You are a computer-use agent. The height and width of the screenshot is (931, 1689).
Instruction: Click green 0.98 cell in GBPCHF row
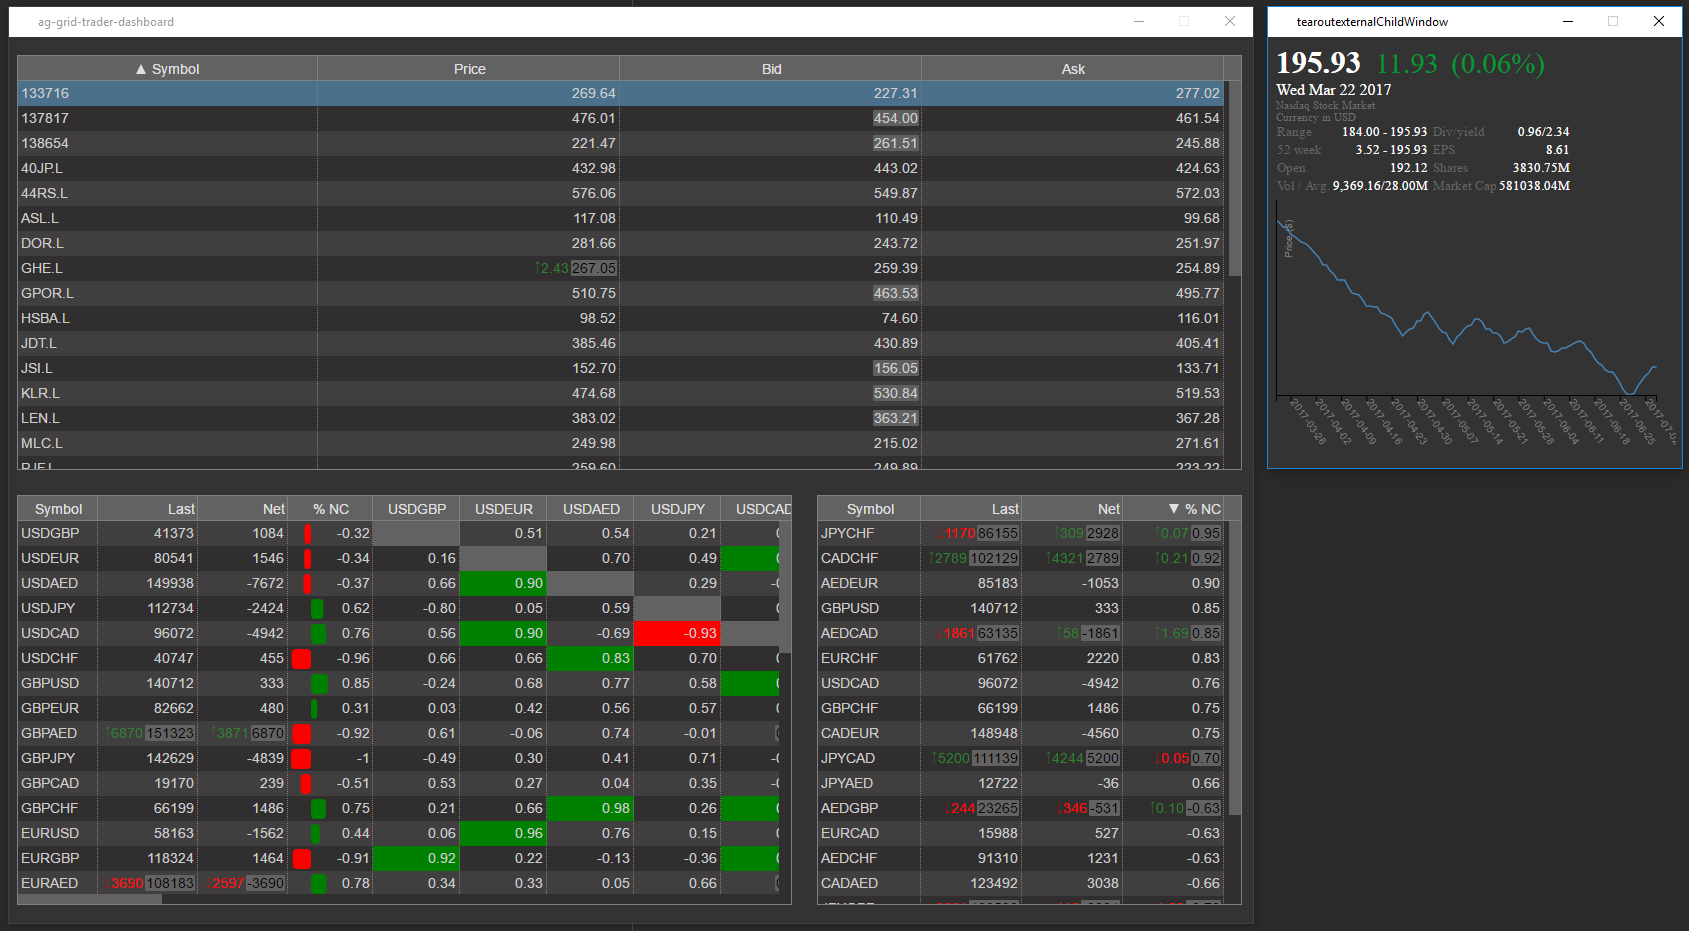point(590,808)
